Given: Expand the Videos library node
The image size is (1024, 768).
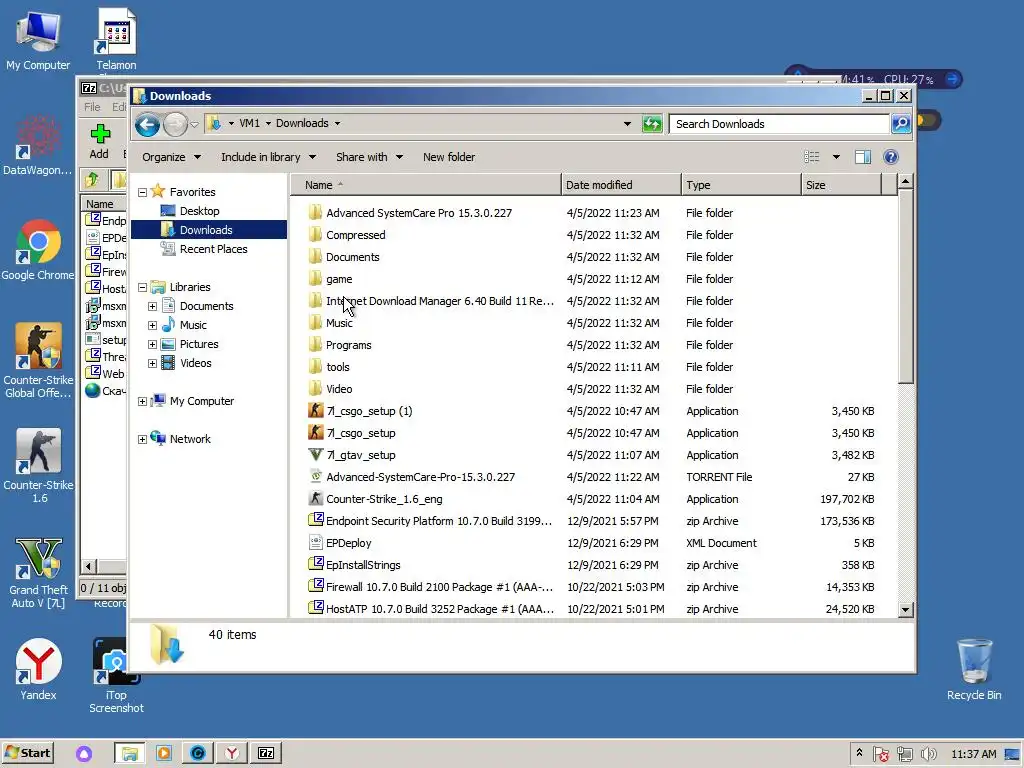Looking at the screenshot, I should [152, 363].
